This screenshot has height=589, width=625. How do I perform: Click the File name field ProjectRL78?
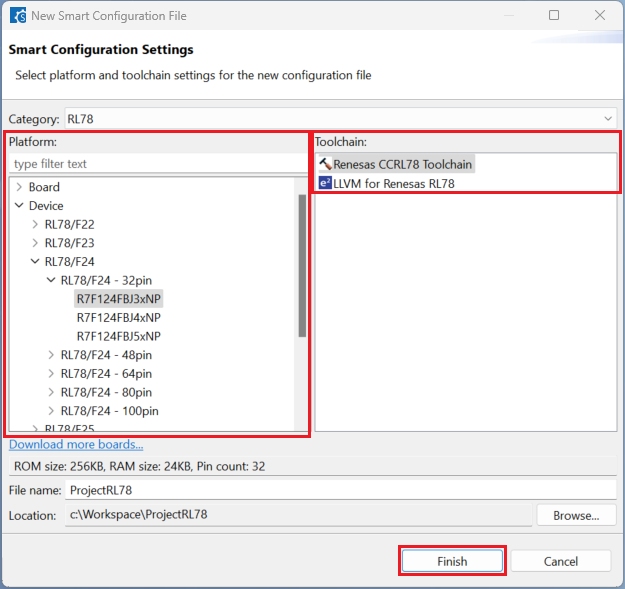click(x=341, y=490)
